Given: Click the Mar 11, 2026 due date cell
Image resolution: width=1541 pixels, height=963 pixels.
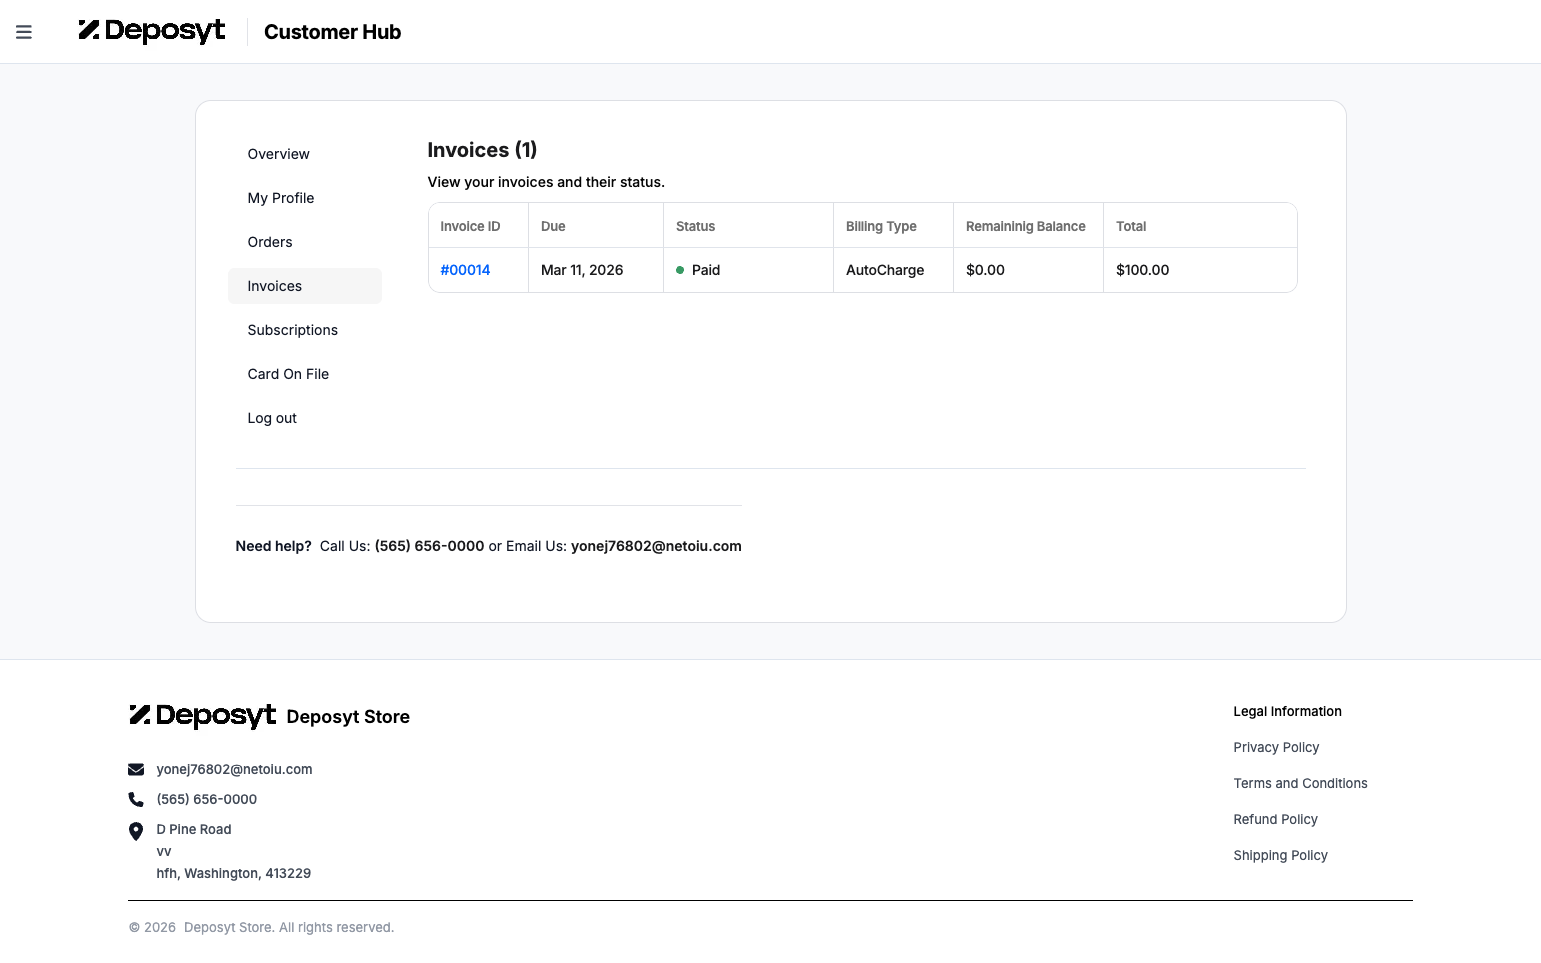Looking at the screenshot, I should click(596, 270).
